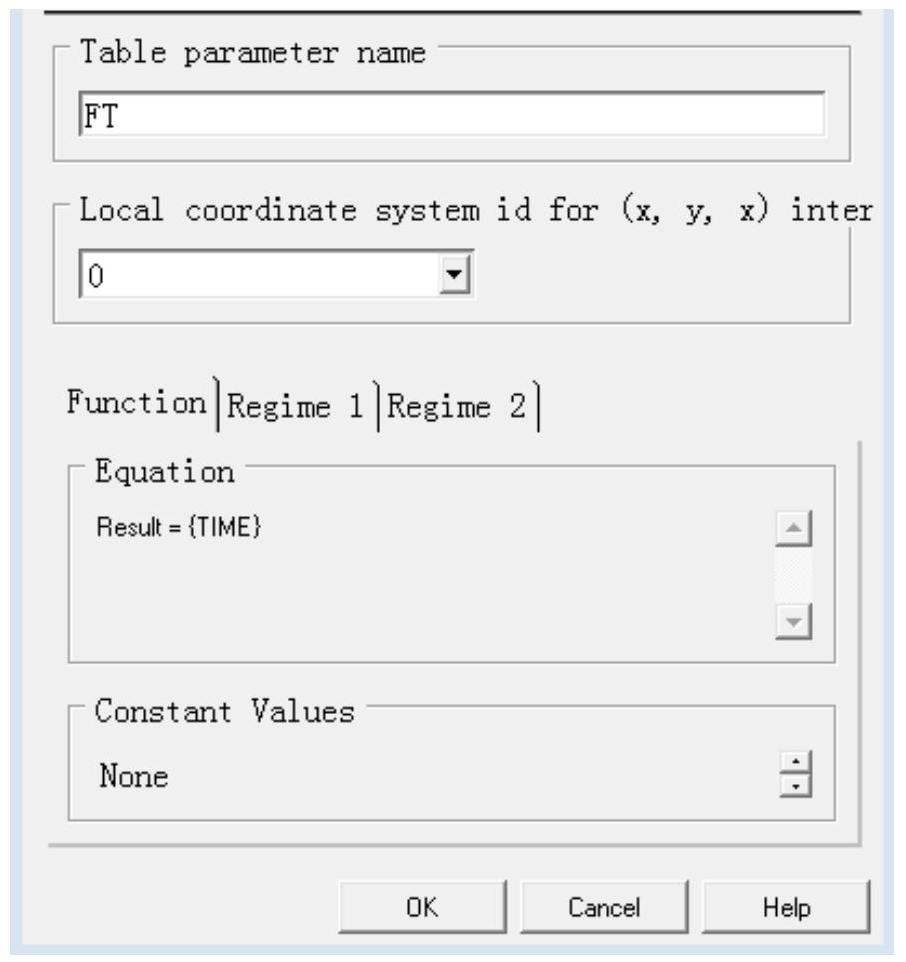Switch to the Function tab
Viewport: 906px width, 962px height.
(x=135, y=403)
